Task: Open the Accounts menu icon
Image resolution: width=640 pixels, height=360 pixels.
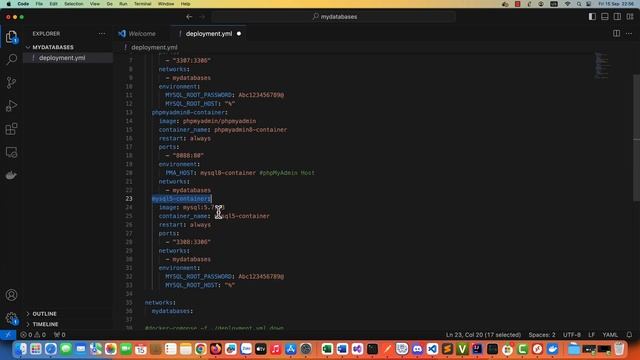Action: coord(11,295)
